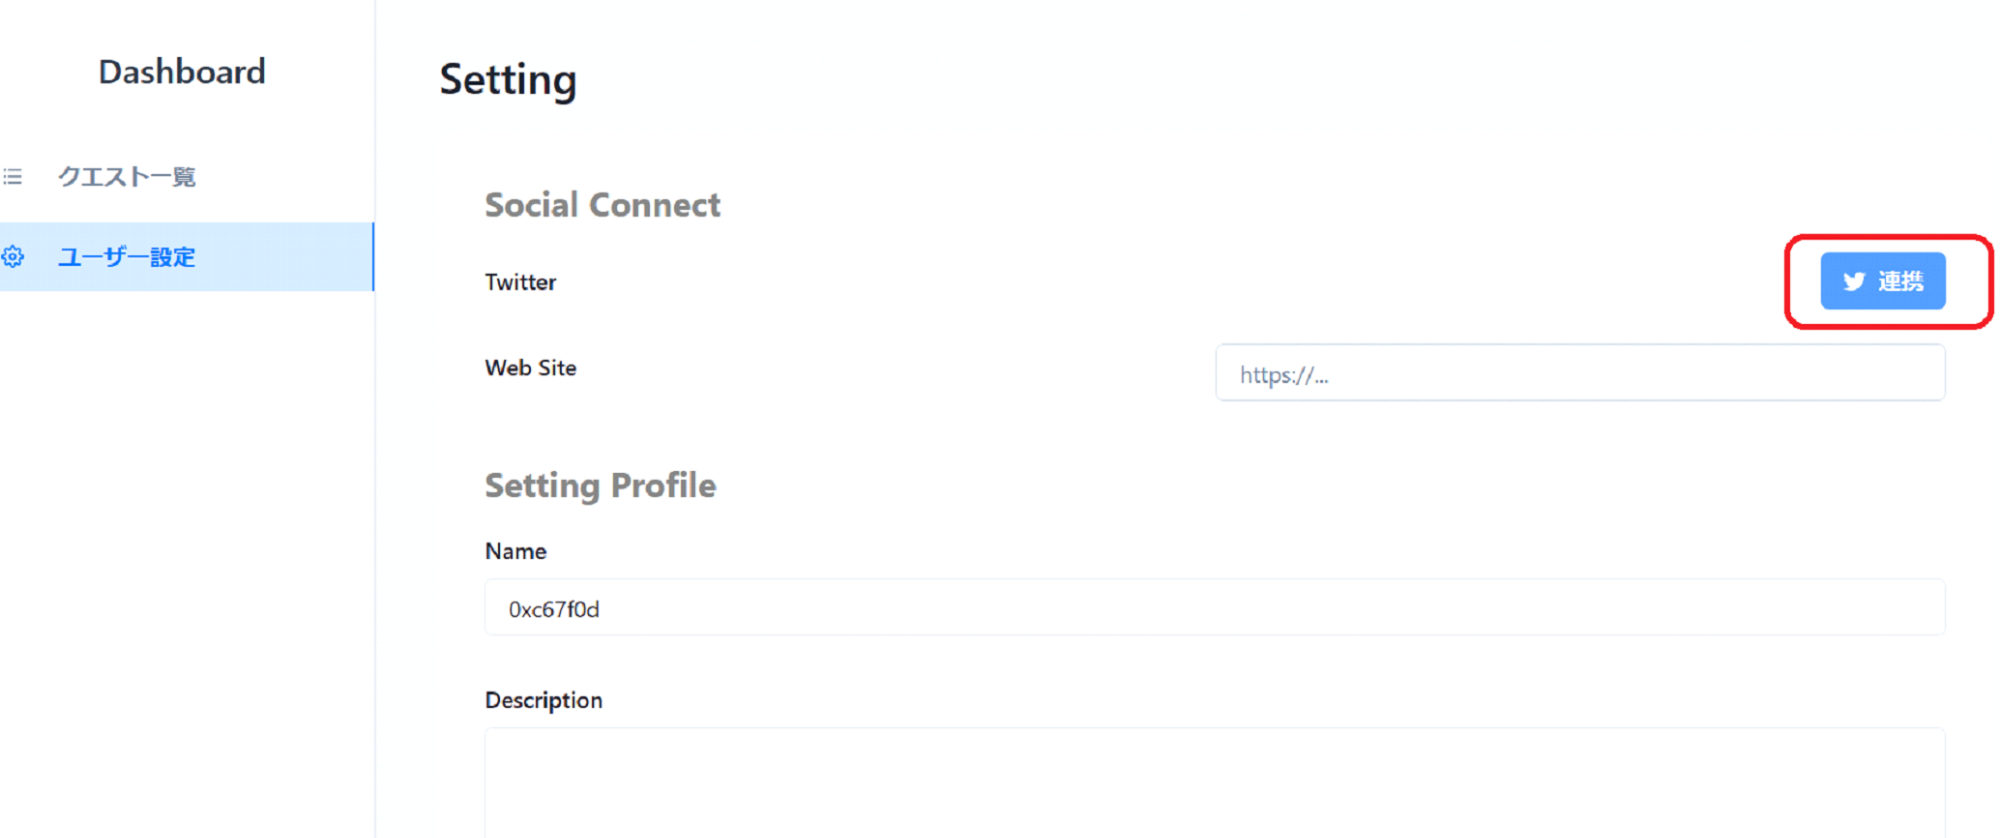Focus the Web Site https:// input field
Viewport: 2000px width, 838px height.
coord(1580,373)
